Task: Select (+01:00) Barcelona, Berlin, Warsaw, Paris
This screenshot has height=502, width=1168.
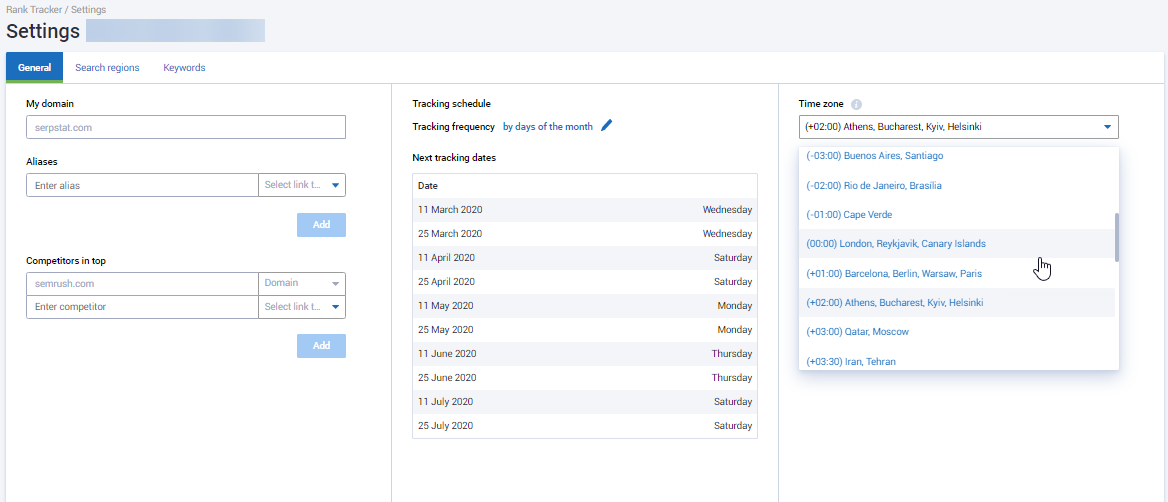Action: coord(956,273)
